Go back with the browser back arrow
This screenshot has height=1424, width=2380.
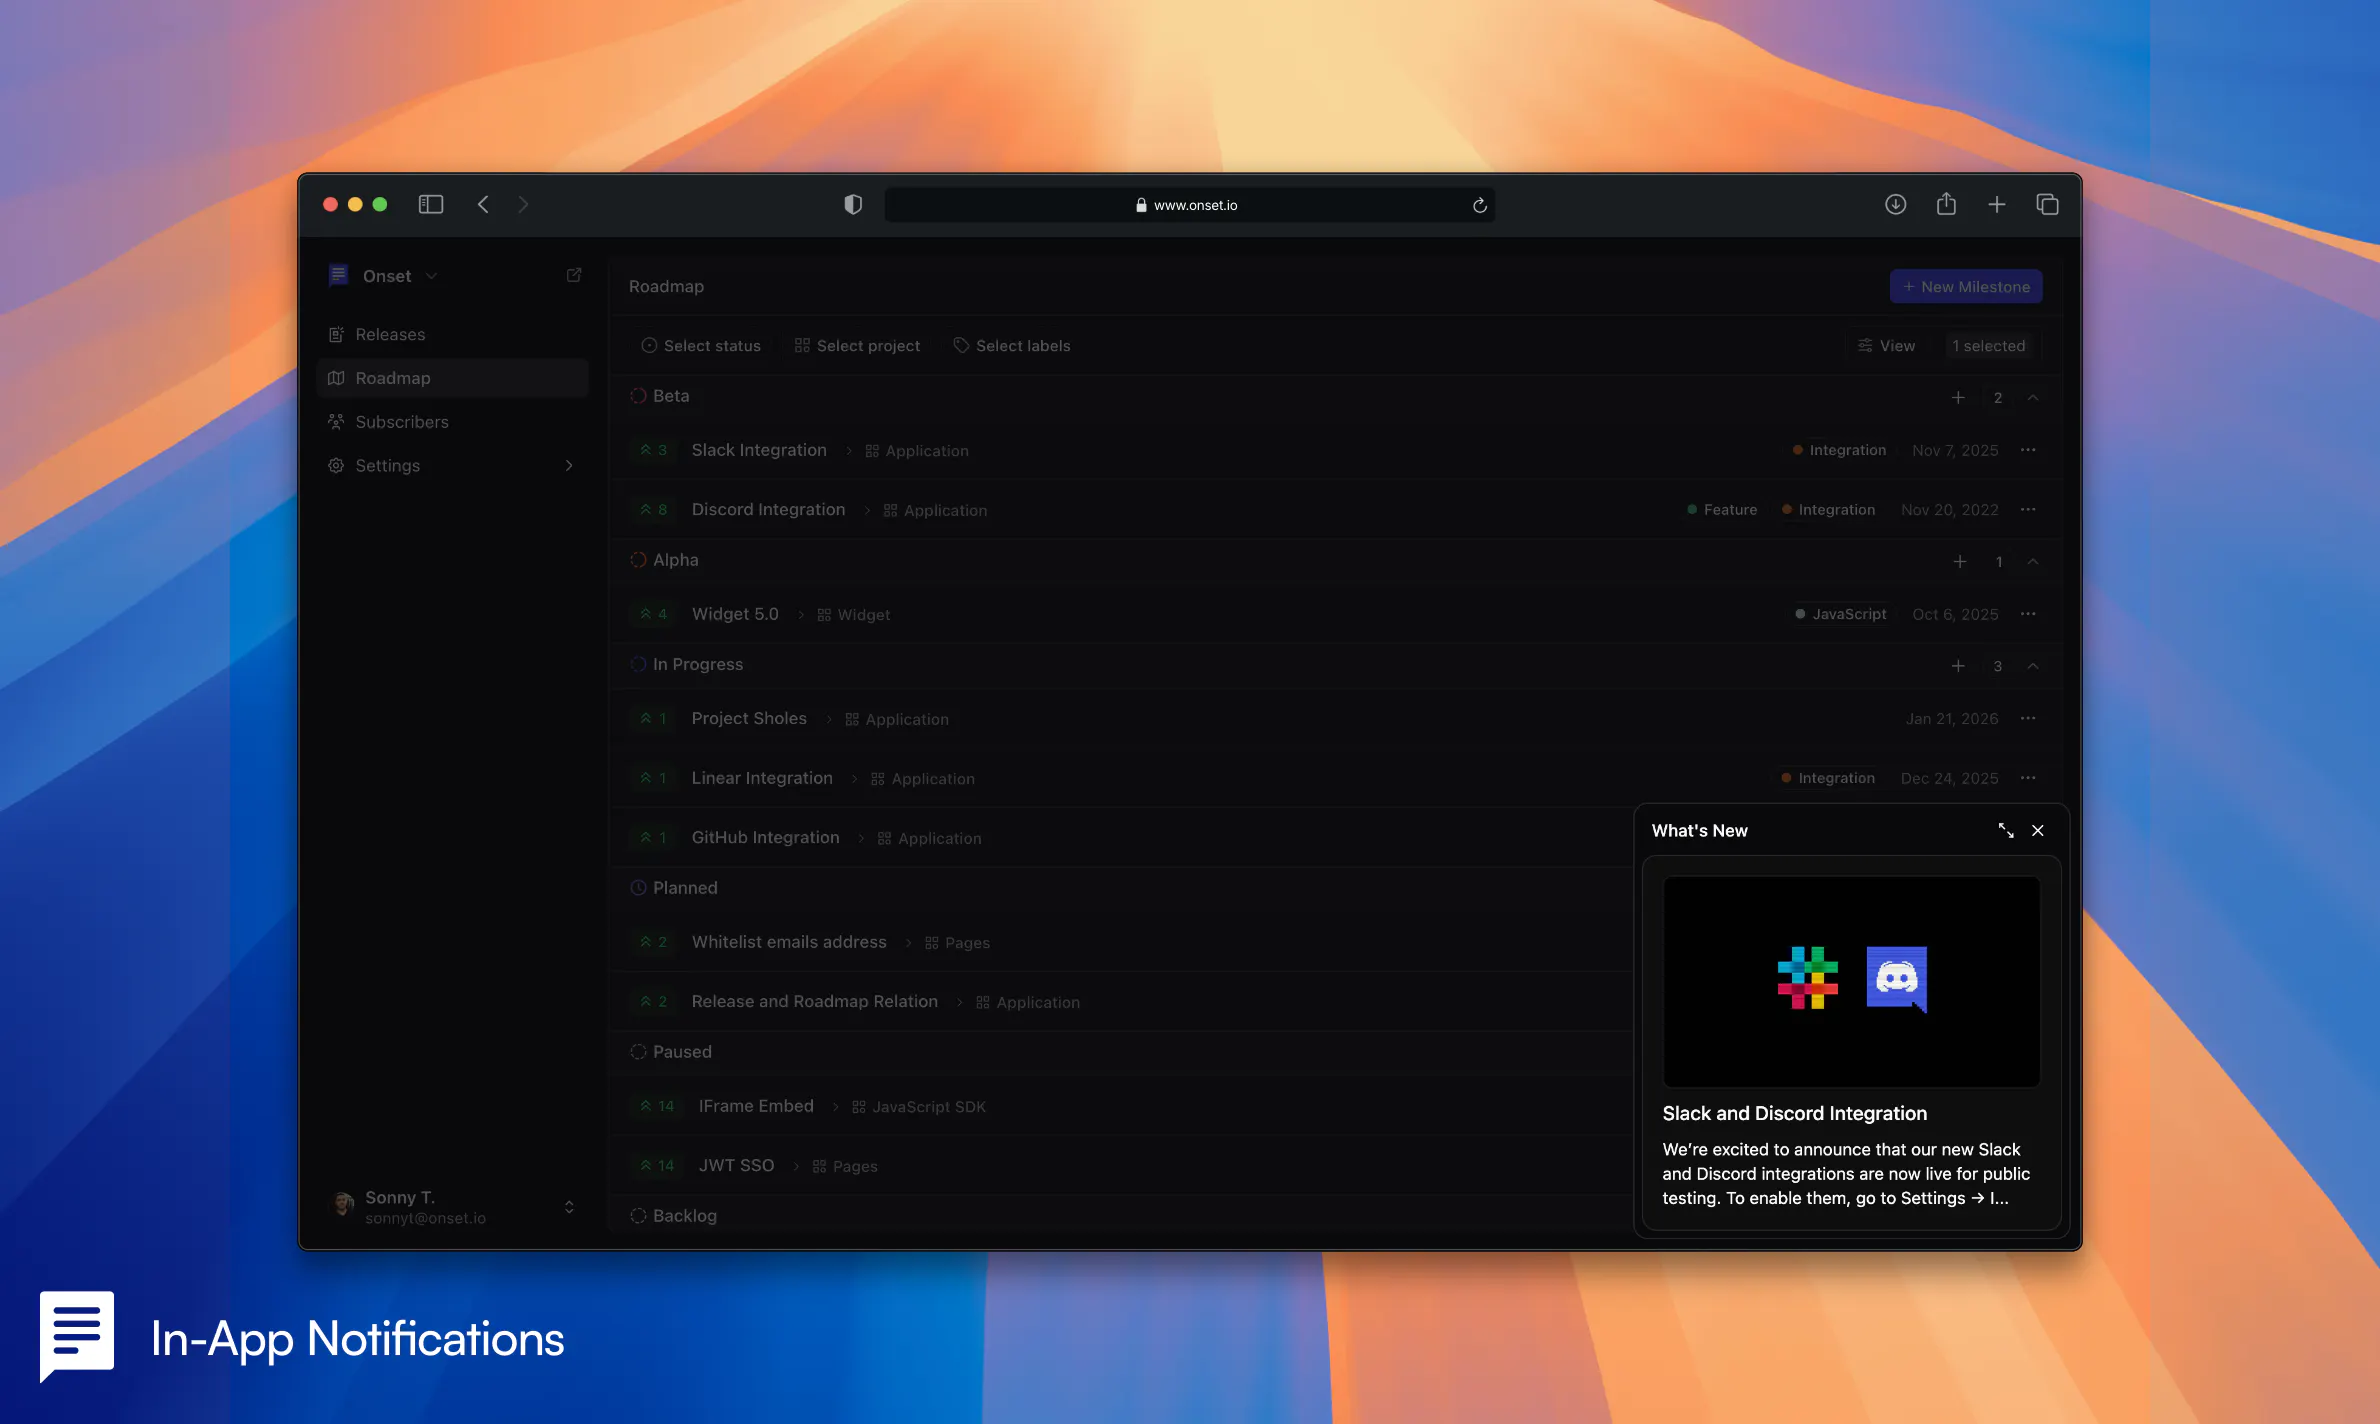coord(483,205)
